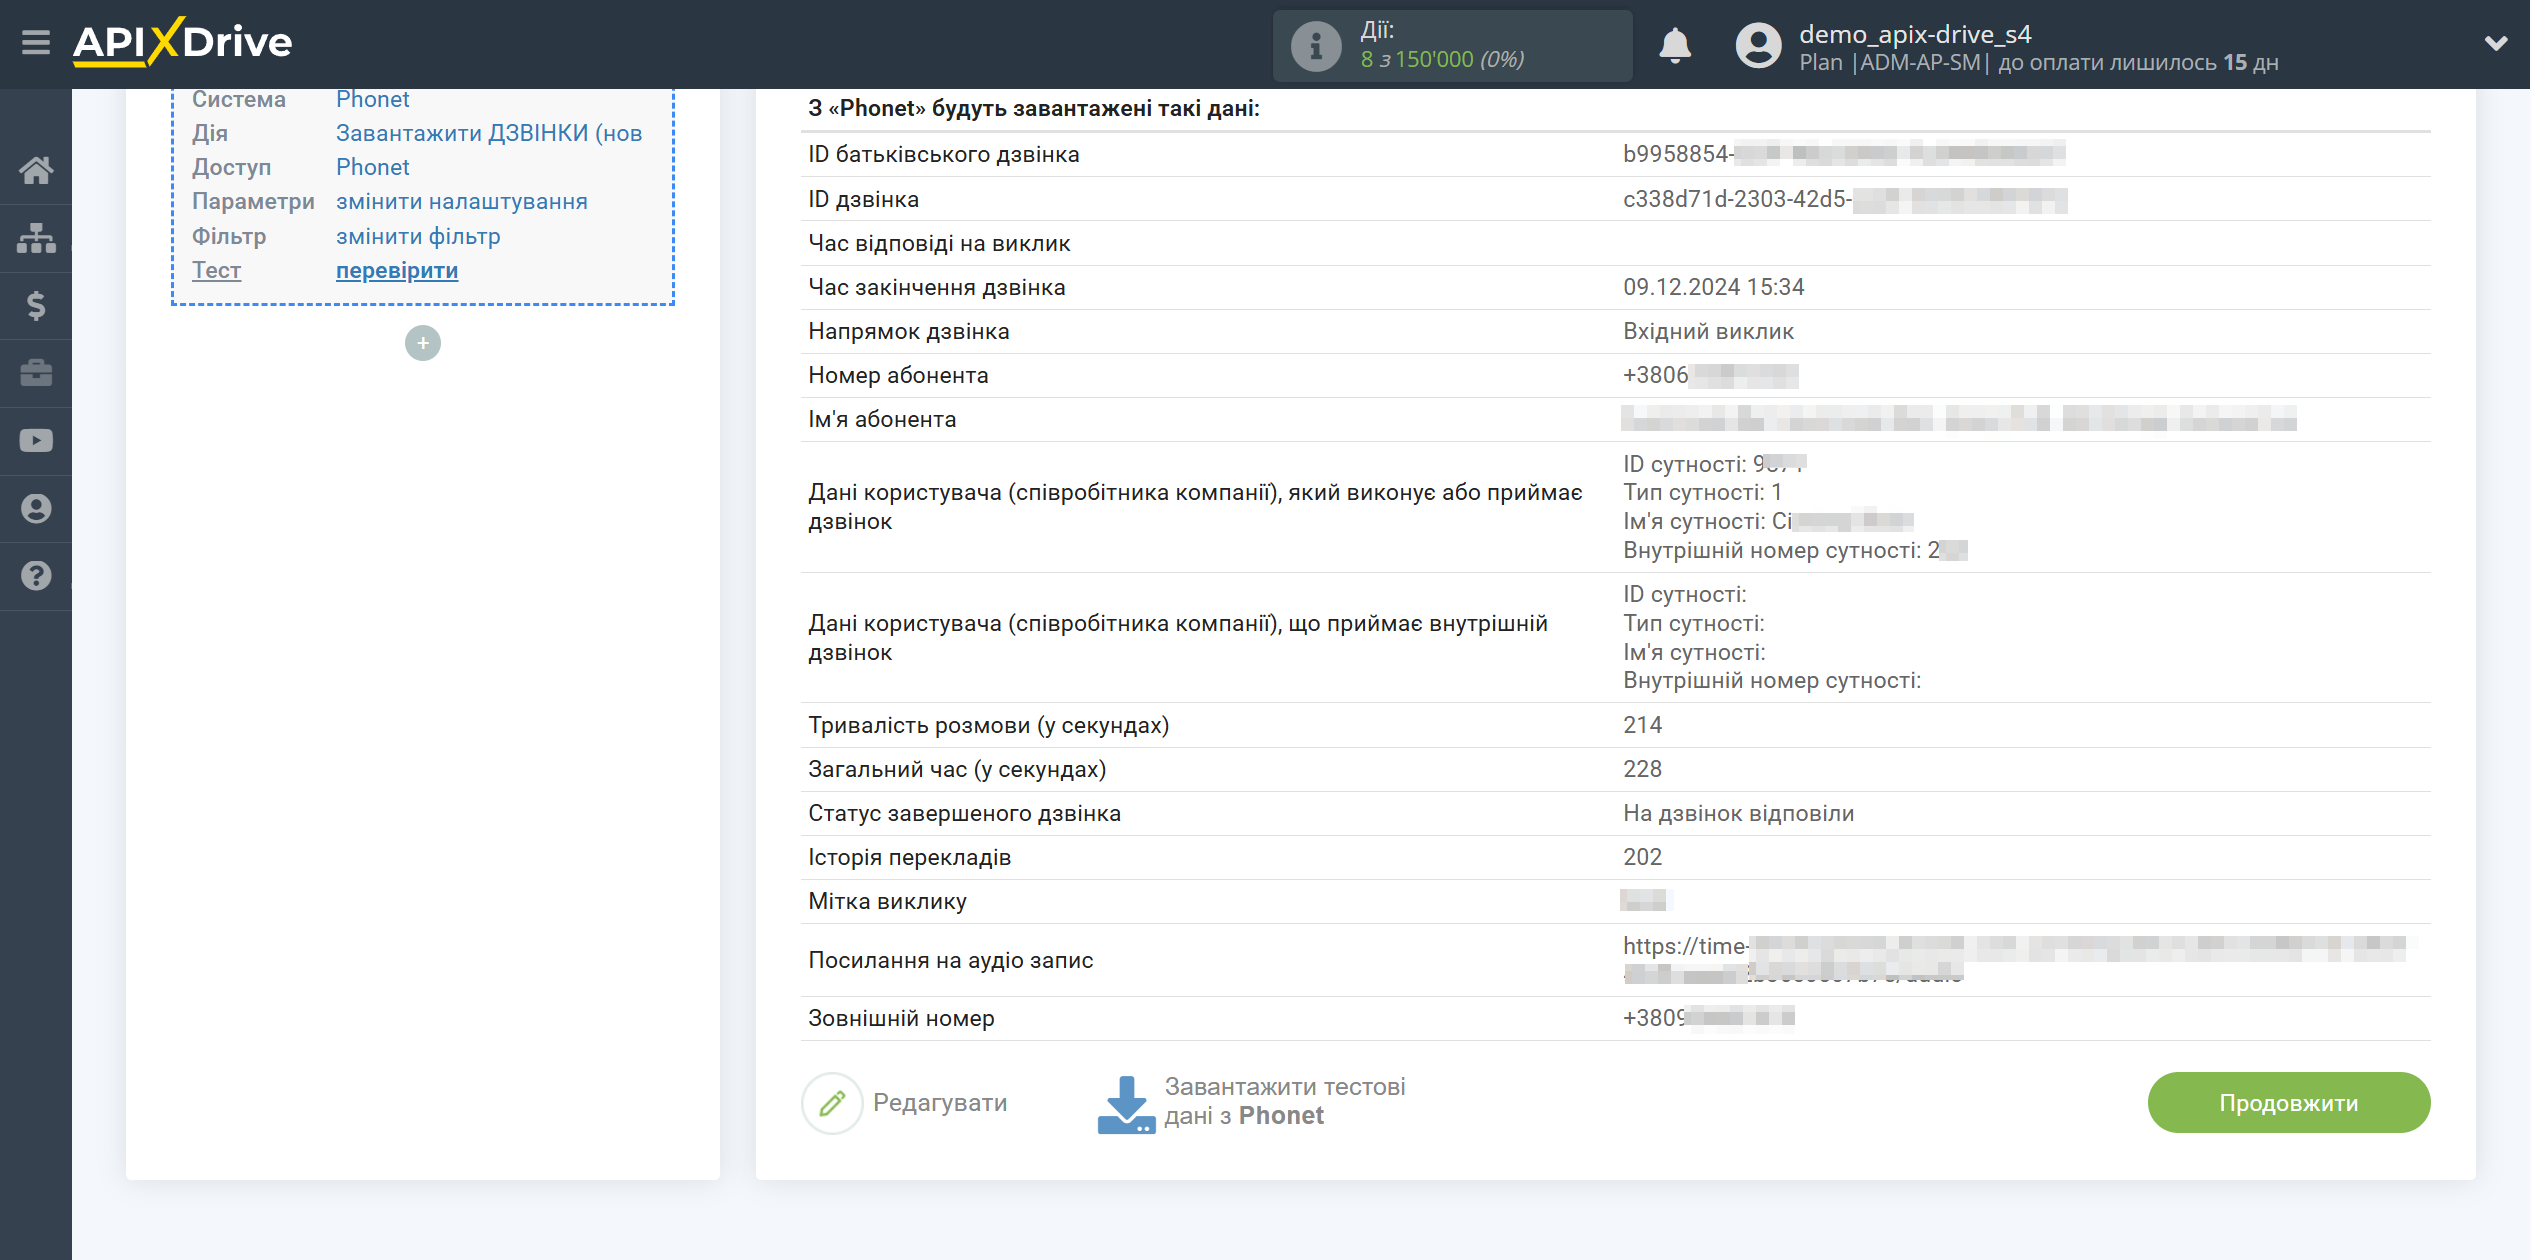Click the ApiX-Drive logo
This screenshot has height=1260, width=2532.
(182, 42)
